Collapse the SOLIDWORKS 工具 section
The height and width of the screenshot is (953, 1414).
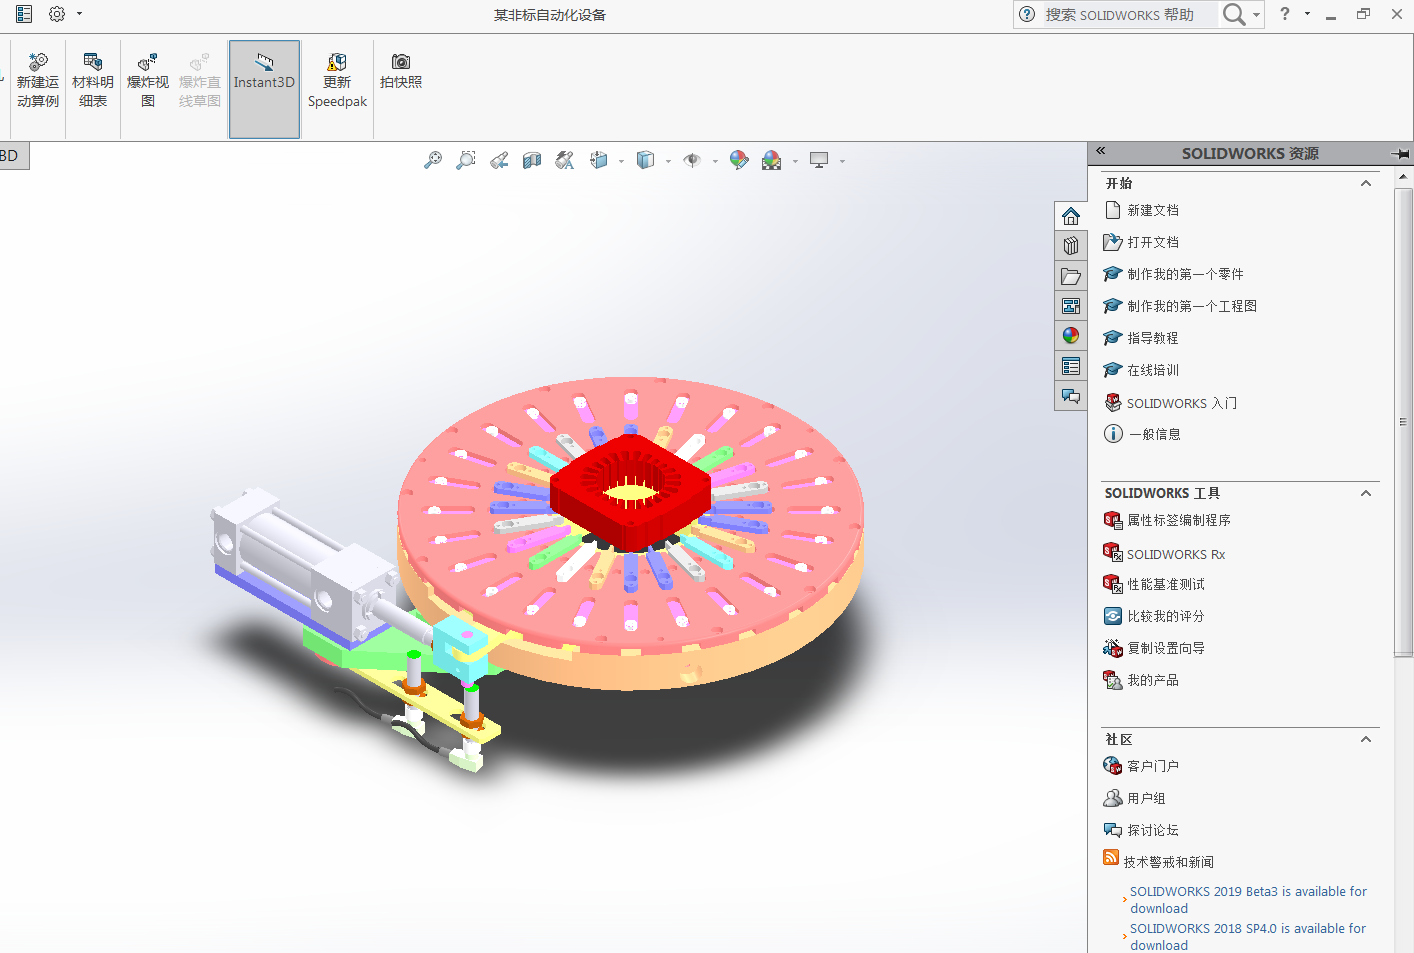point(1366,493)
